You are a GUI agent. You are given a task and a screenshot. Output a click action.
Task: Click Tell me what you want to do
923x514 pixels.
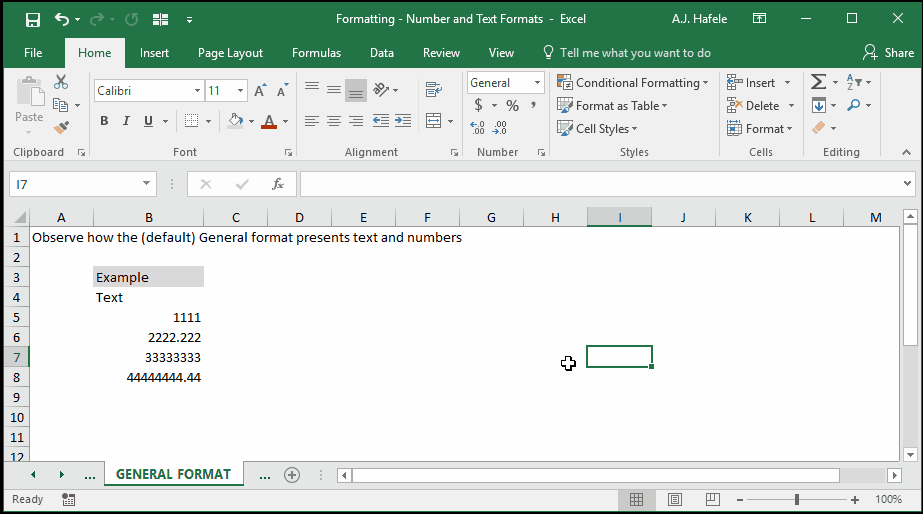[x=627, y=53]
